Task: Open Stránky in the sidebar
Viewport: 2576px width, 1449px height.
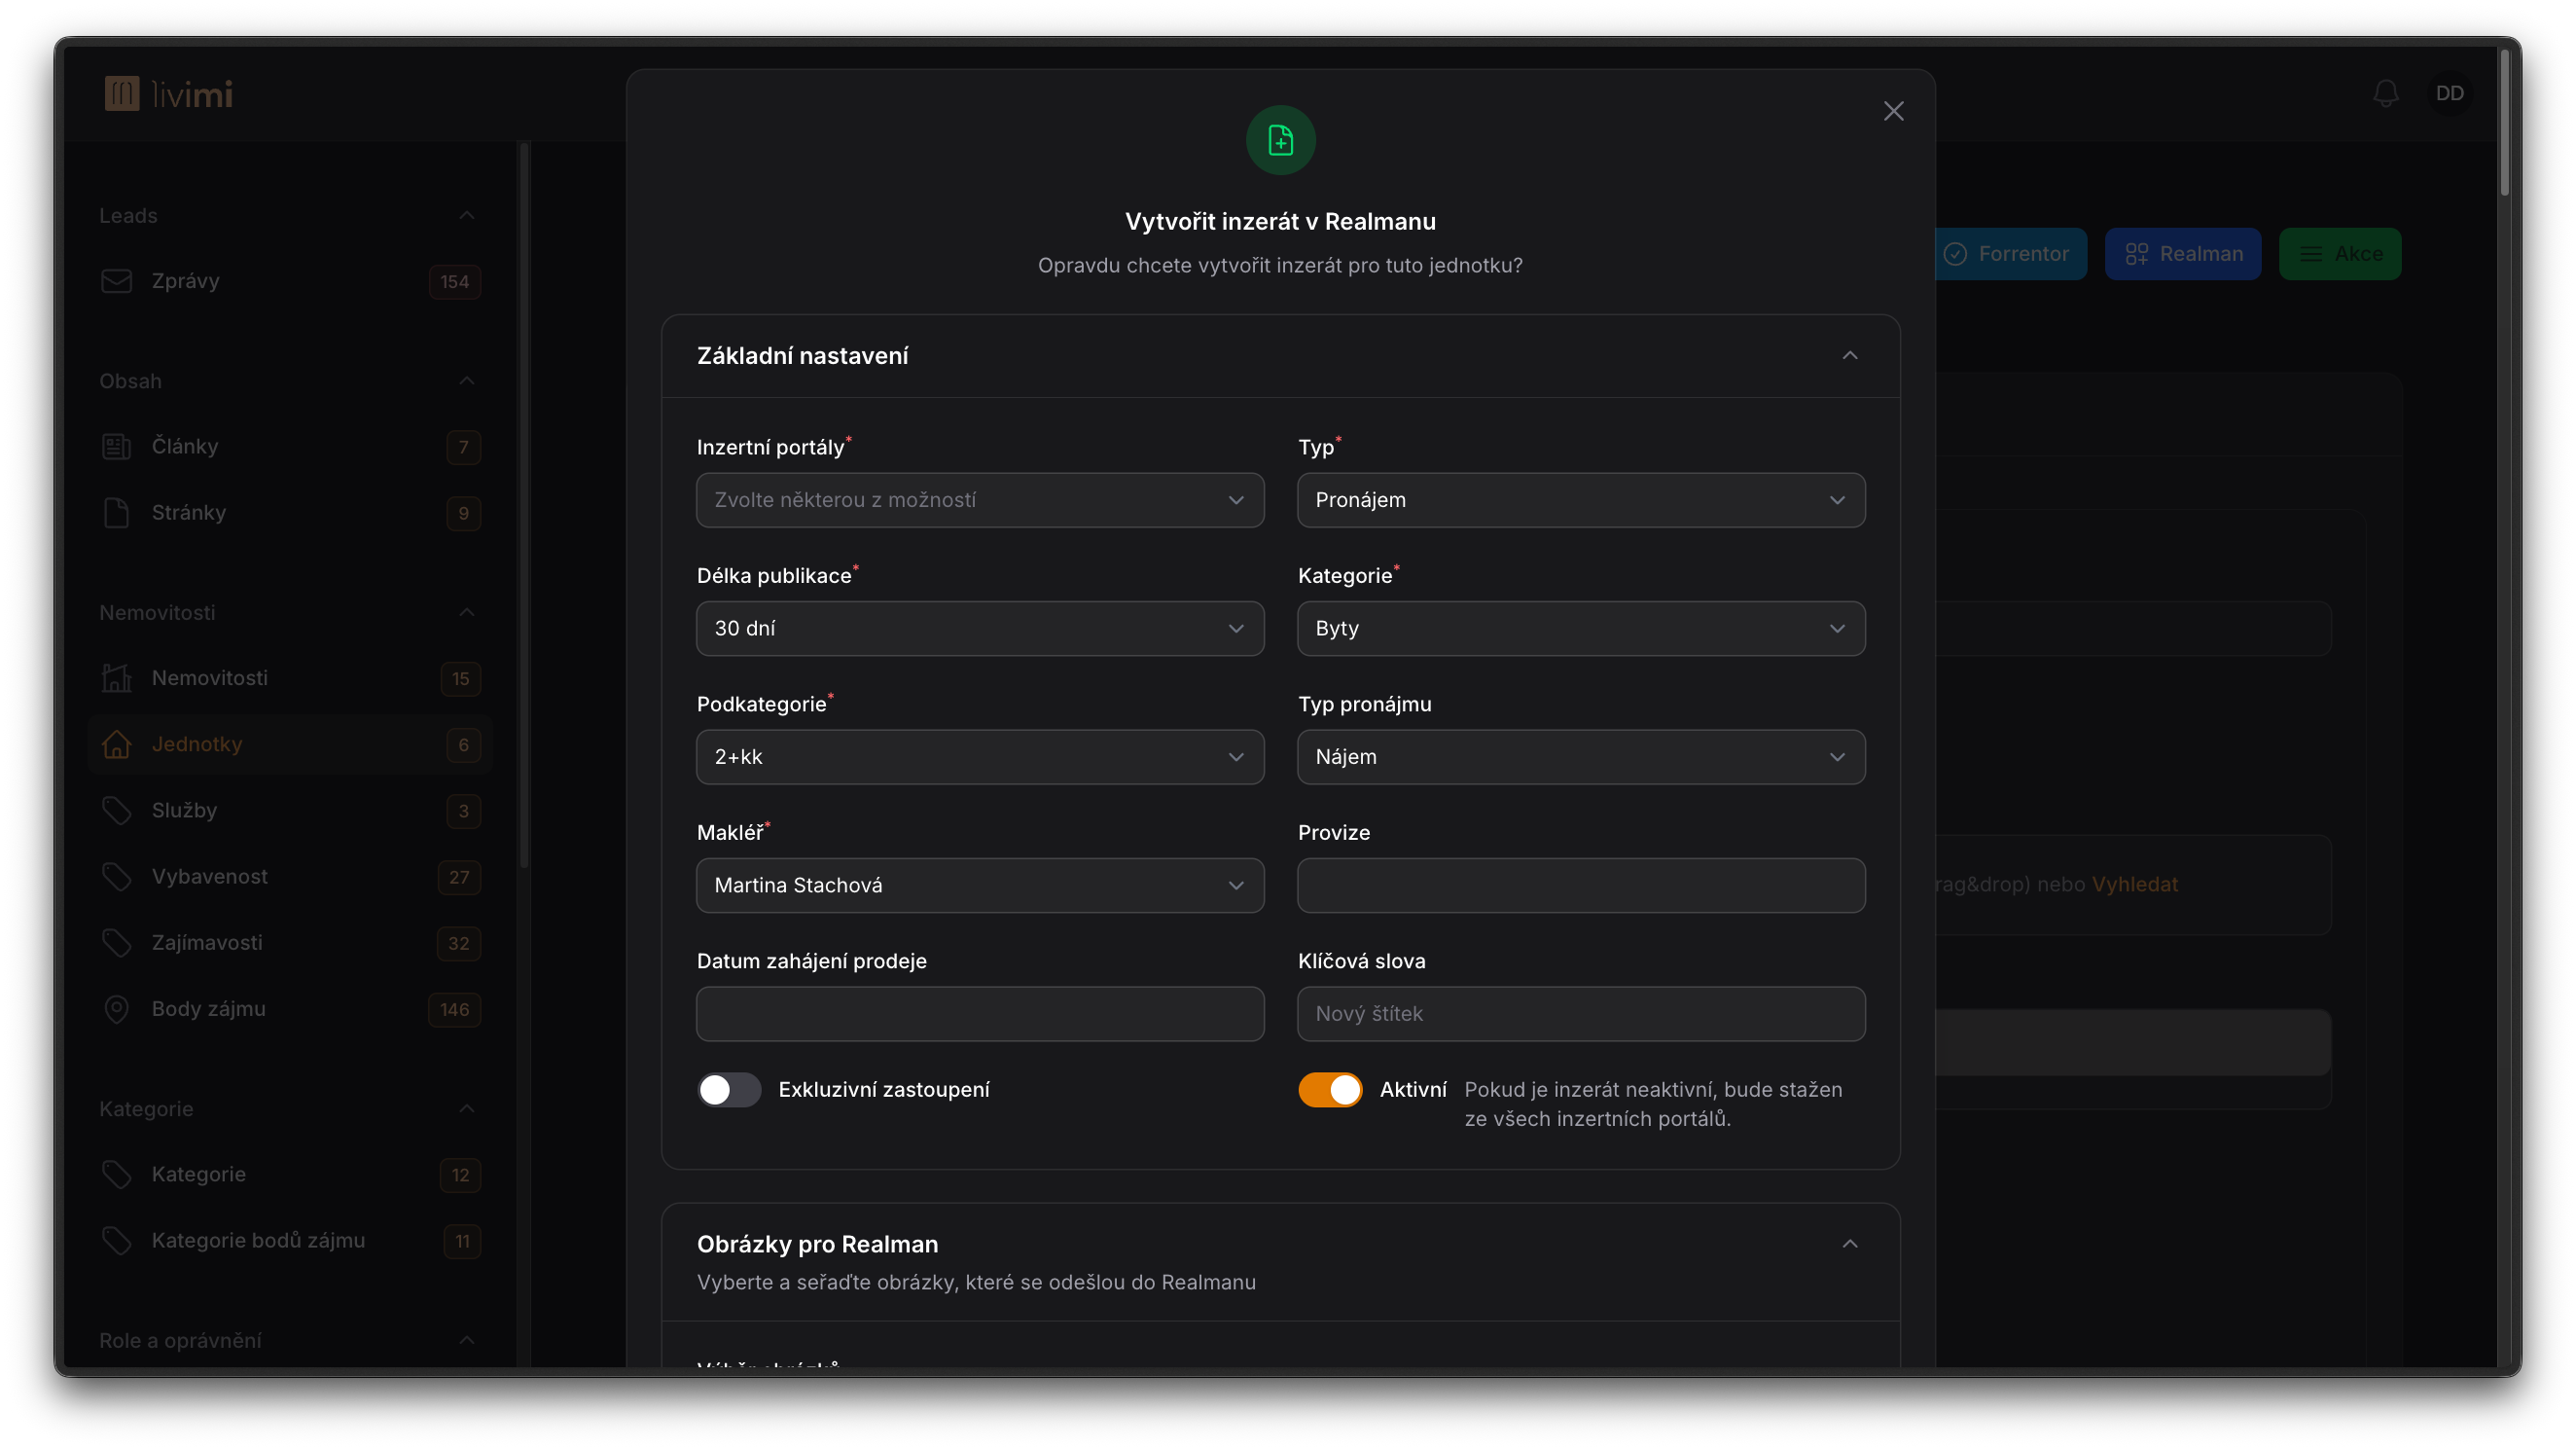Action: point(290,512)
